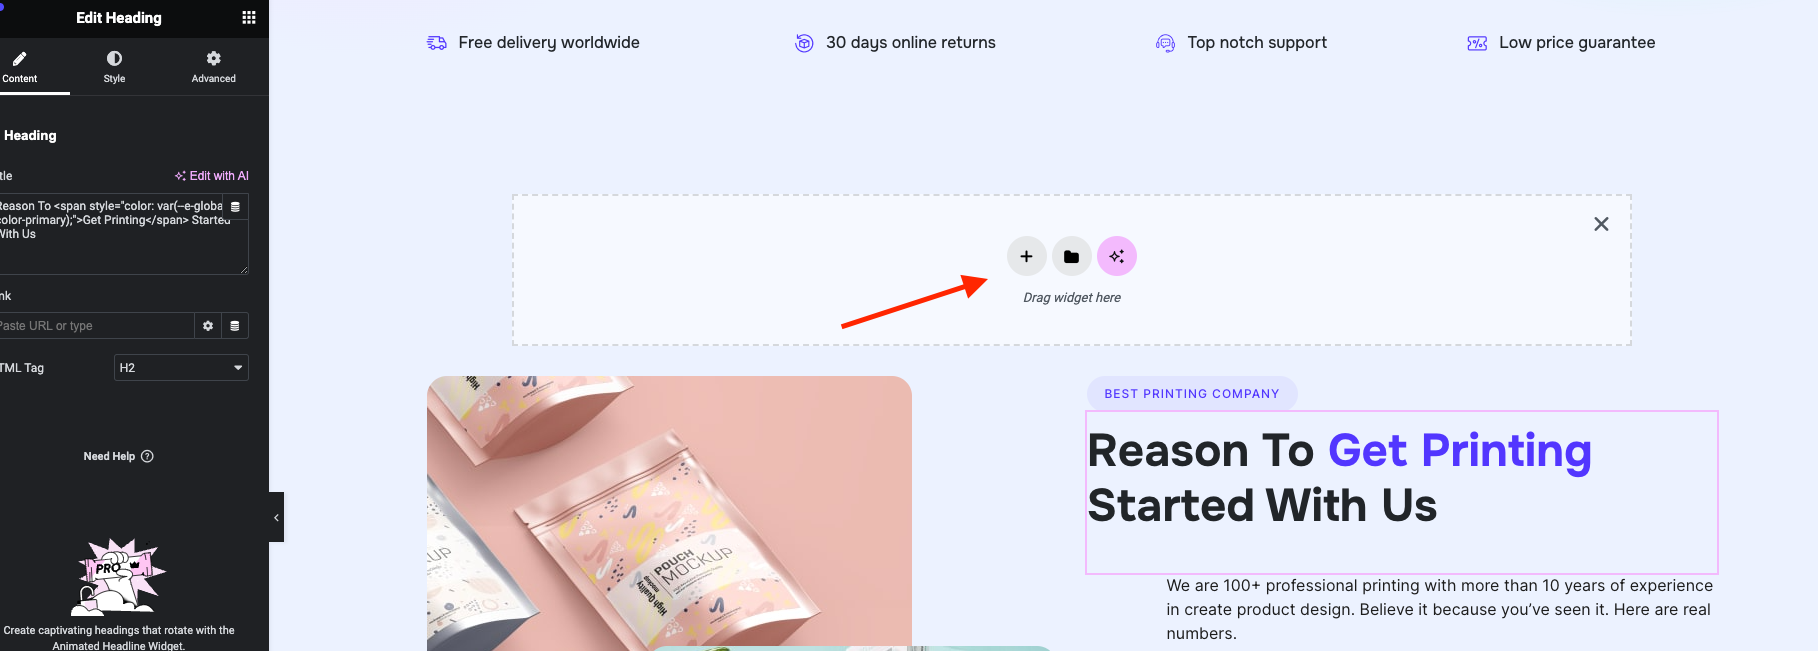Open link options gear icon
The image size is (1818, 651).
208,326
